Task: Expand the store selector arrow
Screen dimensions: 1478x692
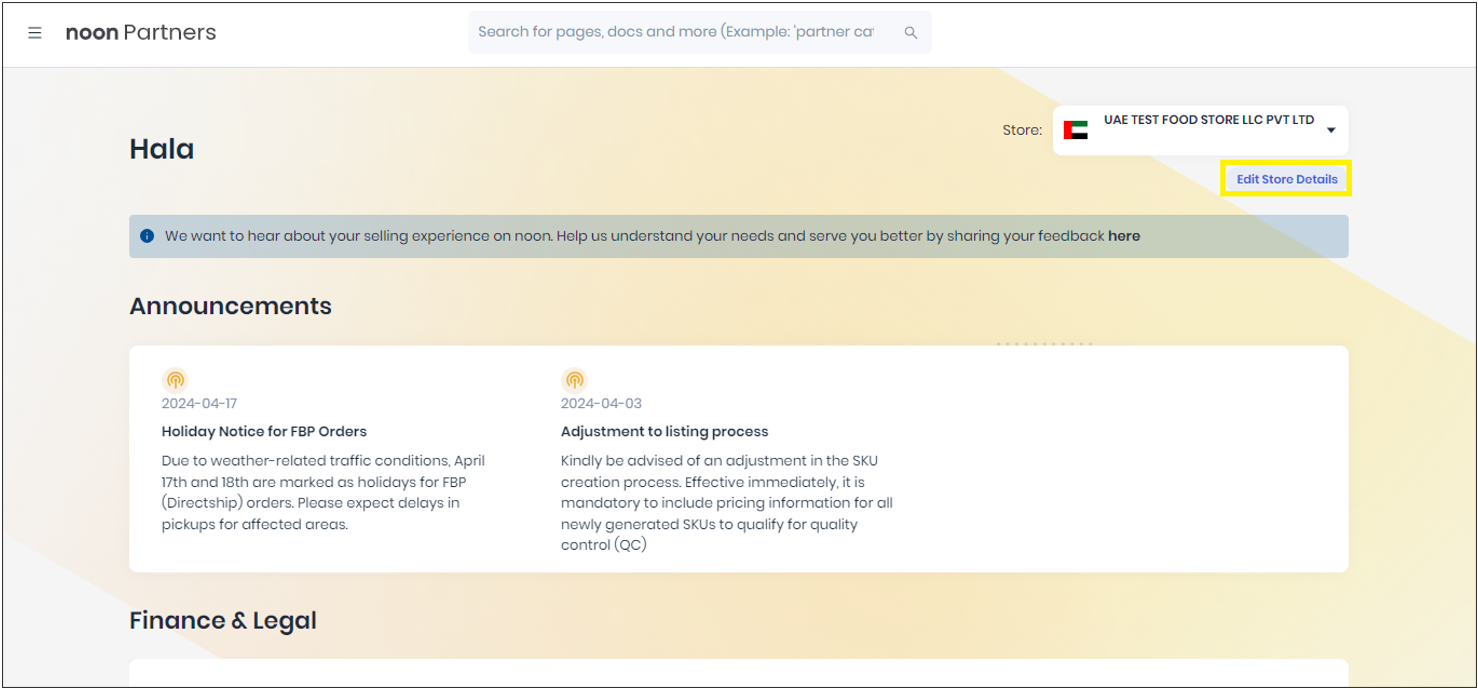Action: coord(1331,131)
